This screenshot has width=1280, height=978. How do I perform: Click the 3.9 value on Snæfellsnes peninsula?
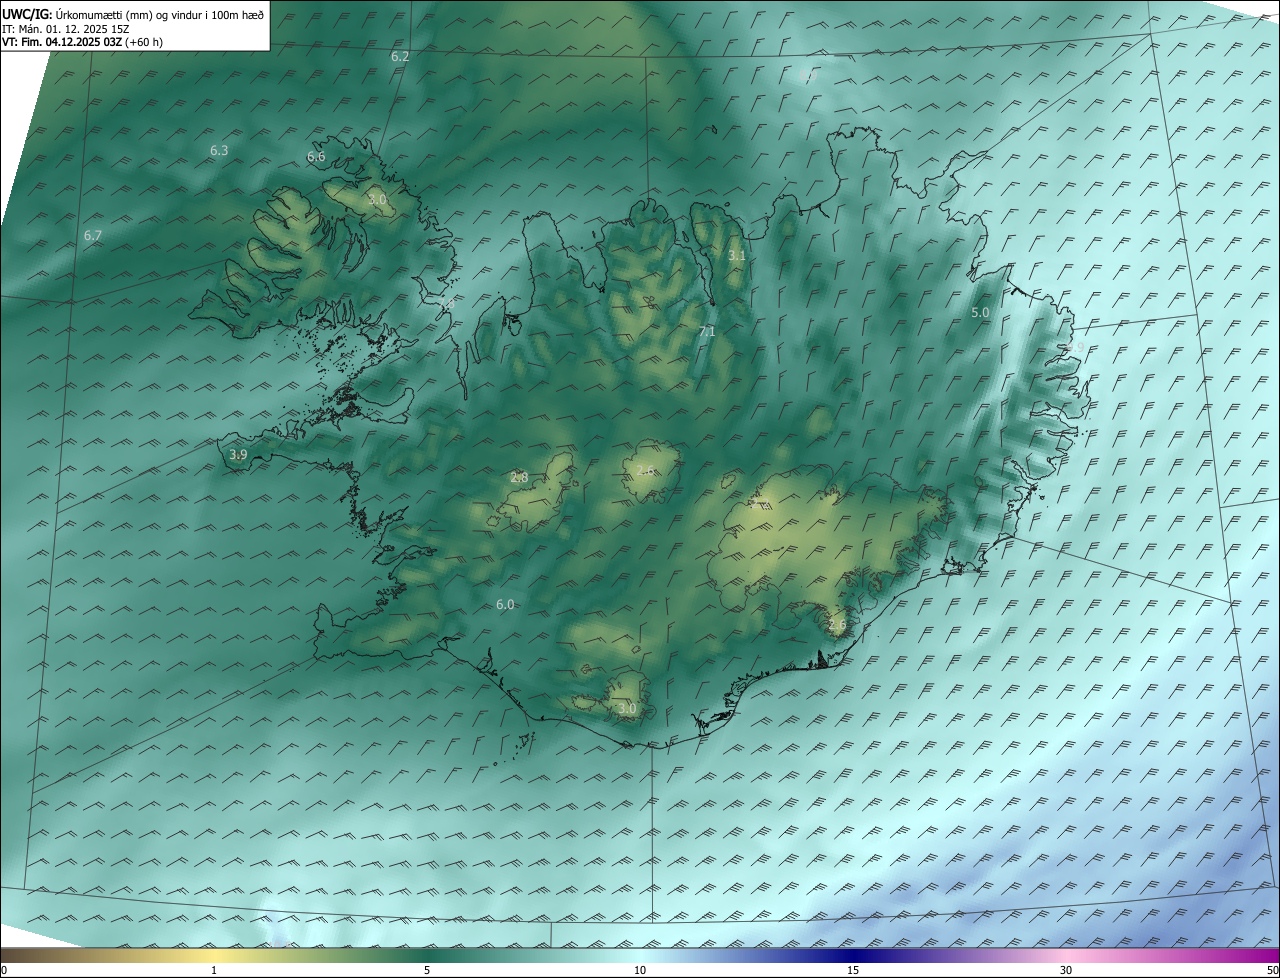(x=238, y=455)
